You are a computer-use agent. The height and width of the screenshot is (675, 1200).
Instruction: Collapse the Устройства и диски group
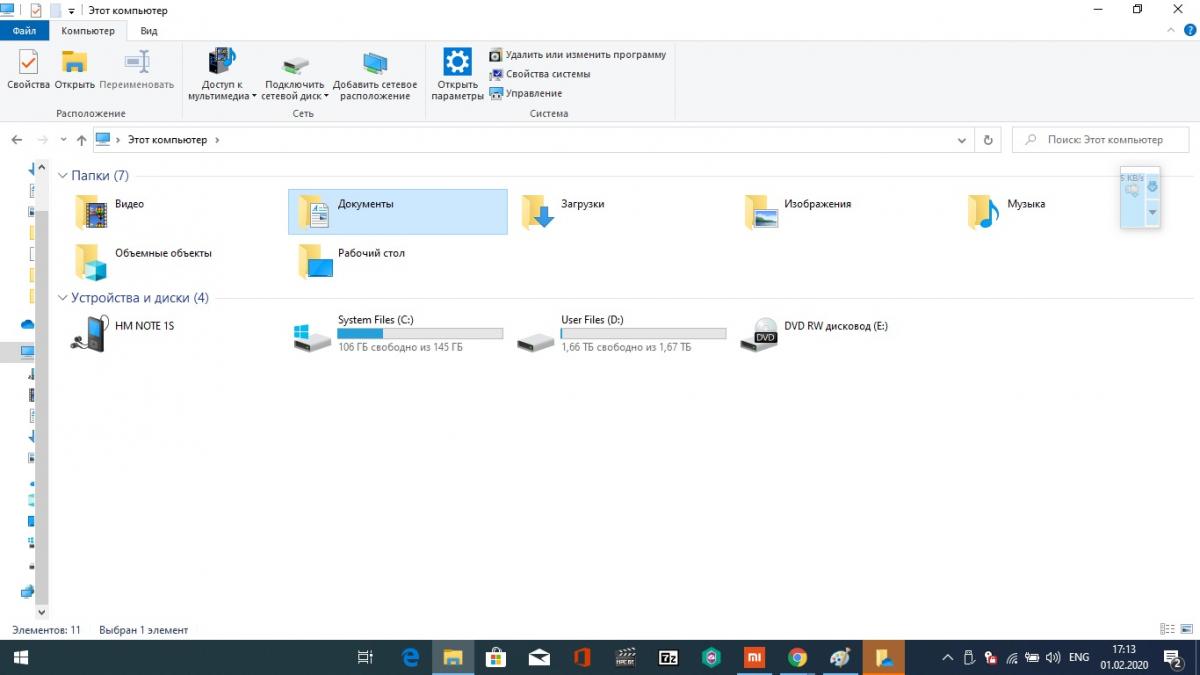pos(63,298)
